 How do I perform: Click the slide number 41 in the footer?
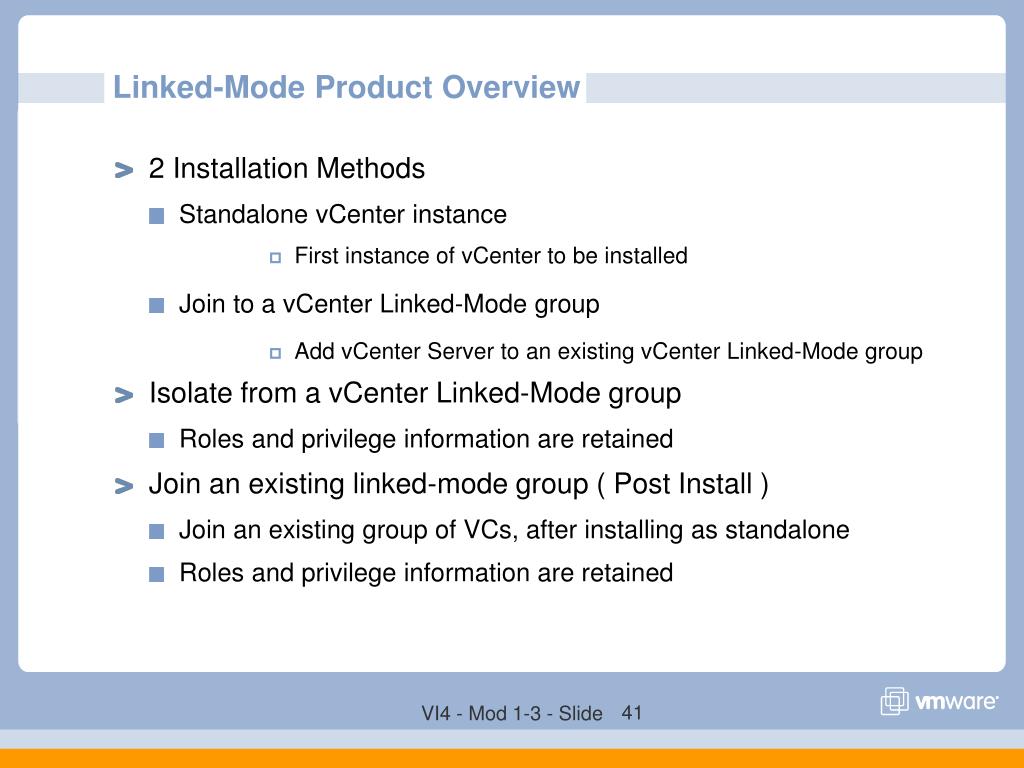coord(632,712)
